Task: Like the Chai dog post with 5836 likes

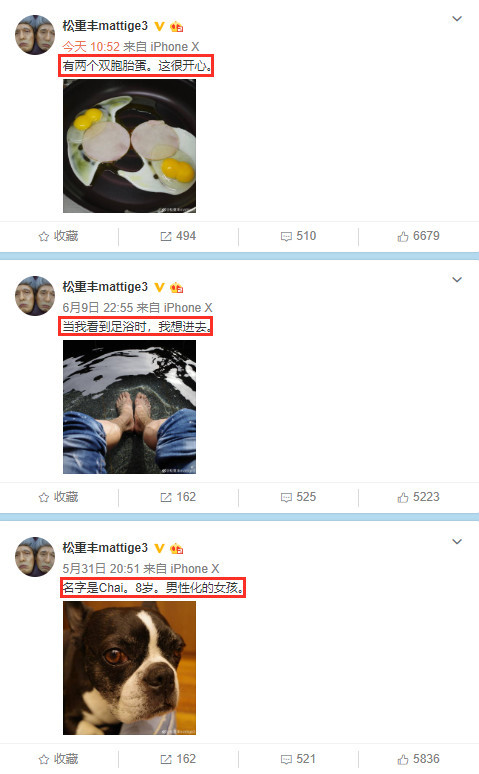Action: tap(418, 759)
